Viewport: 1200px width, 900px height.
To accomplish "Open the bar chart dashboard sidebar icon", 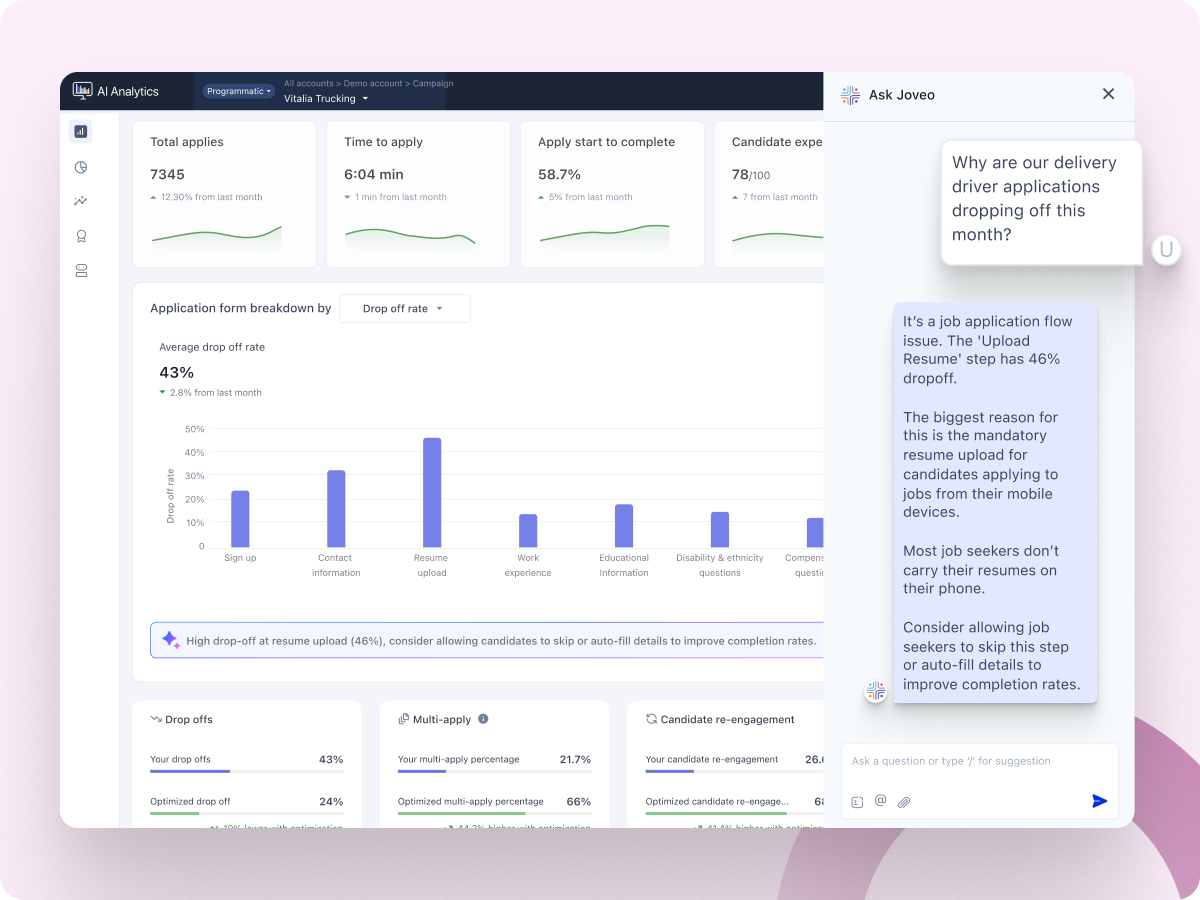I will tap(81, 131).
